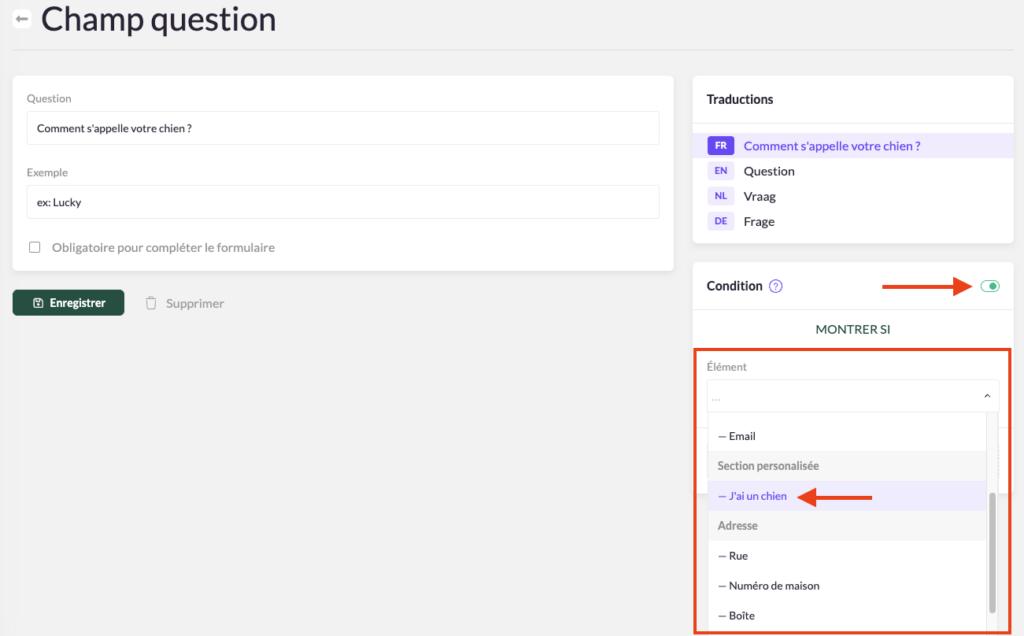Click the Supprimer link
The image size is (1024, 636).
(194, 303)
